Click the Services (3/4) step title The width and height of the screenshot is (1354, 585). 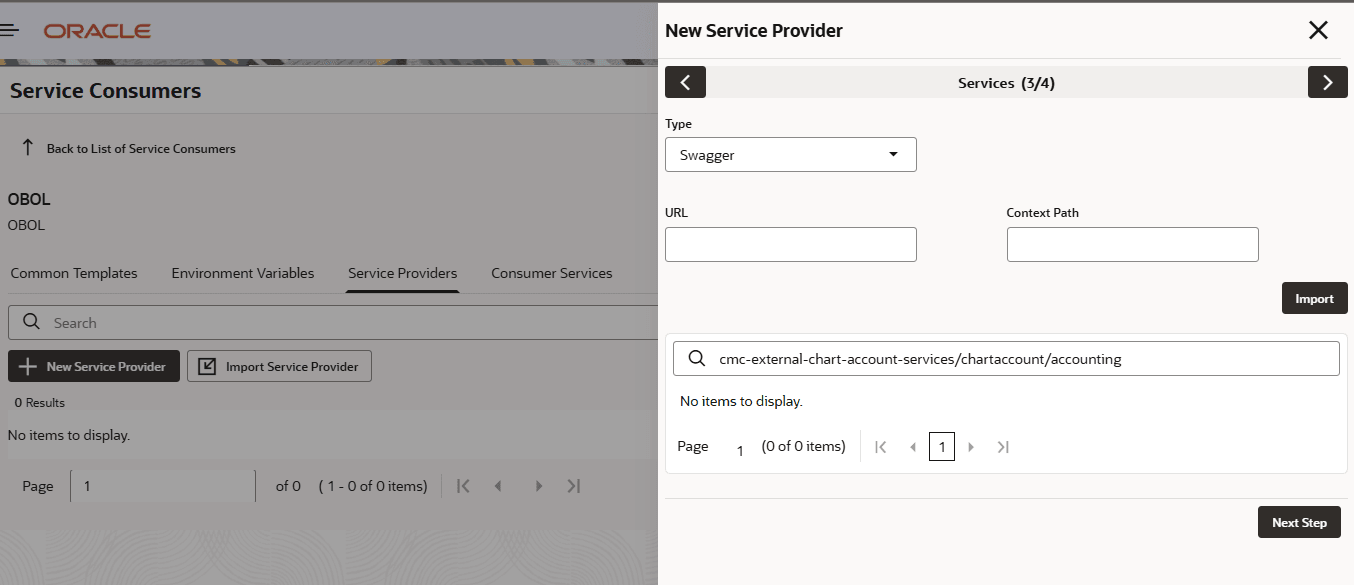tap(1006, 83)
